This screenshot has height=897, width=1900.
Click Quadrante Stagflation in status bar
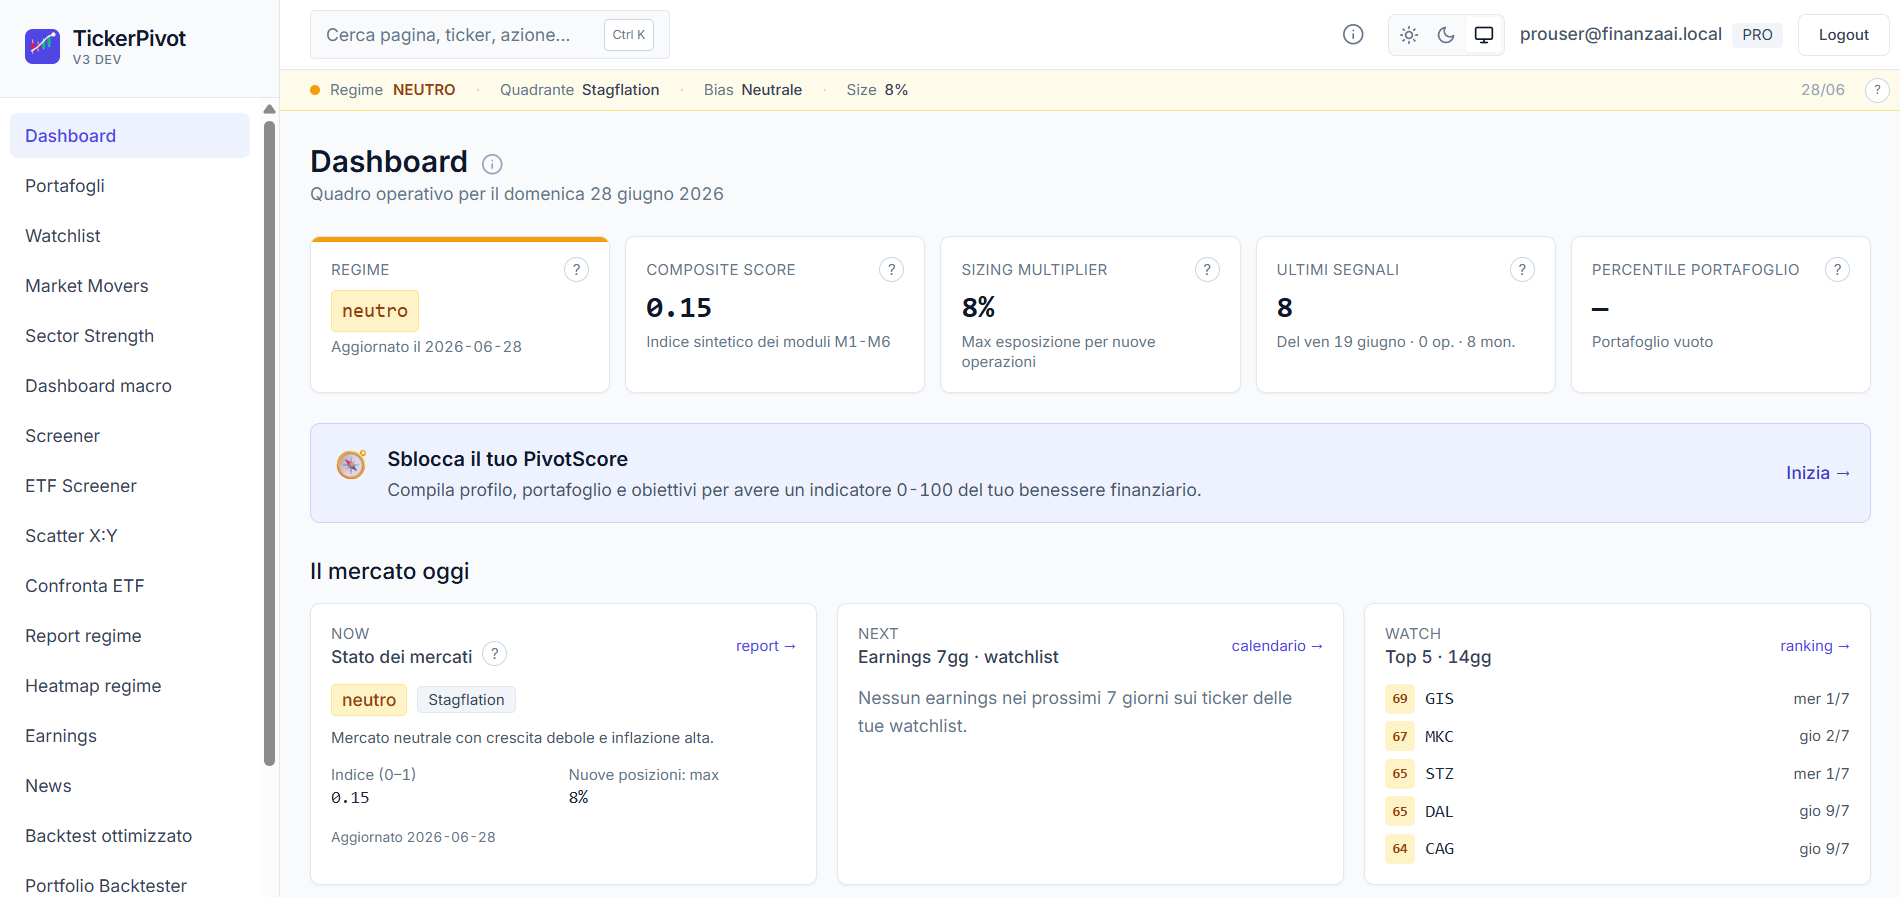(x=580, y=90)
